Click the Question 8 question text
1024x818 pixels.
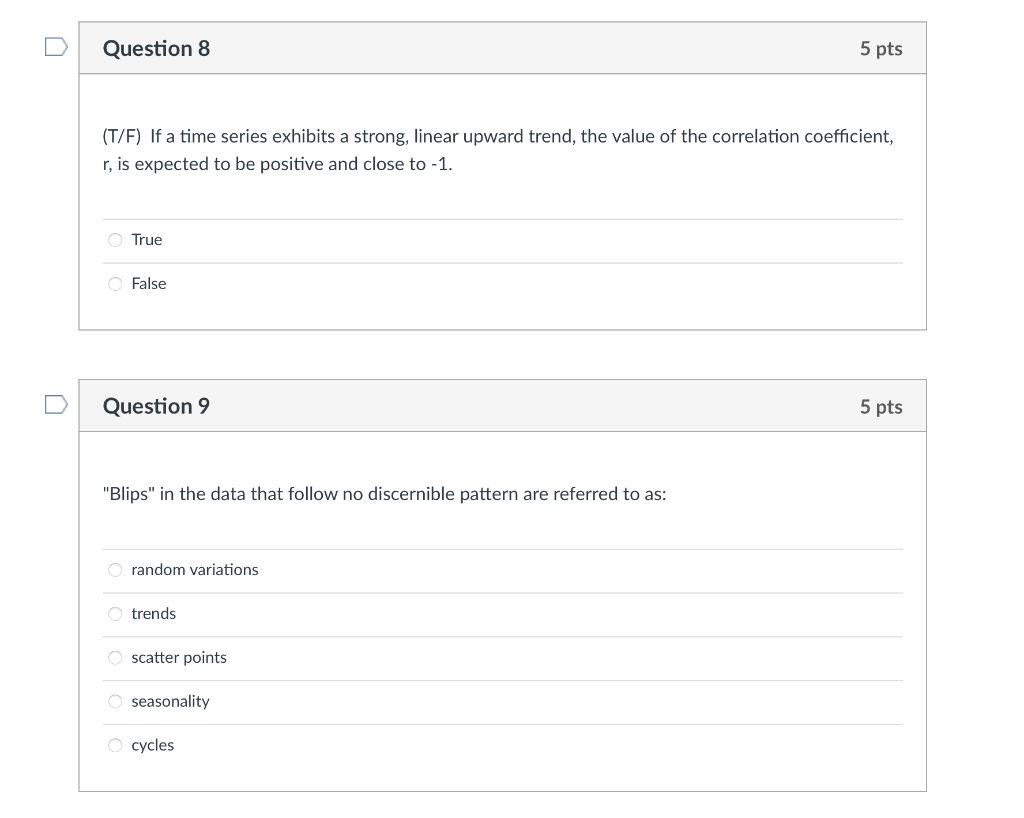(x=497, y=149)
